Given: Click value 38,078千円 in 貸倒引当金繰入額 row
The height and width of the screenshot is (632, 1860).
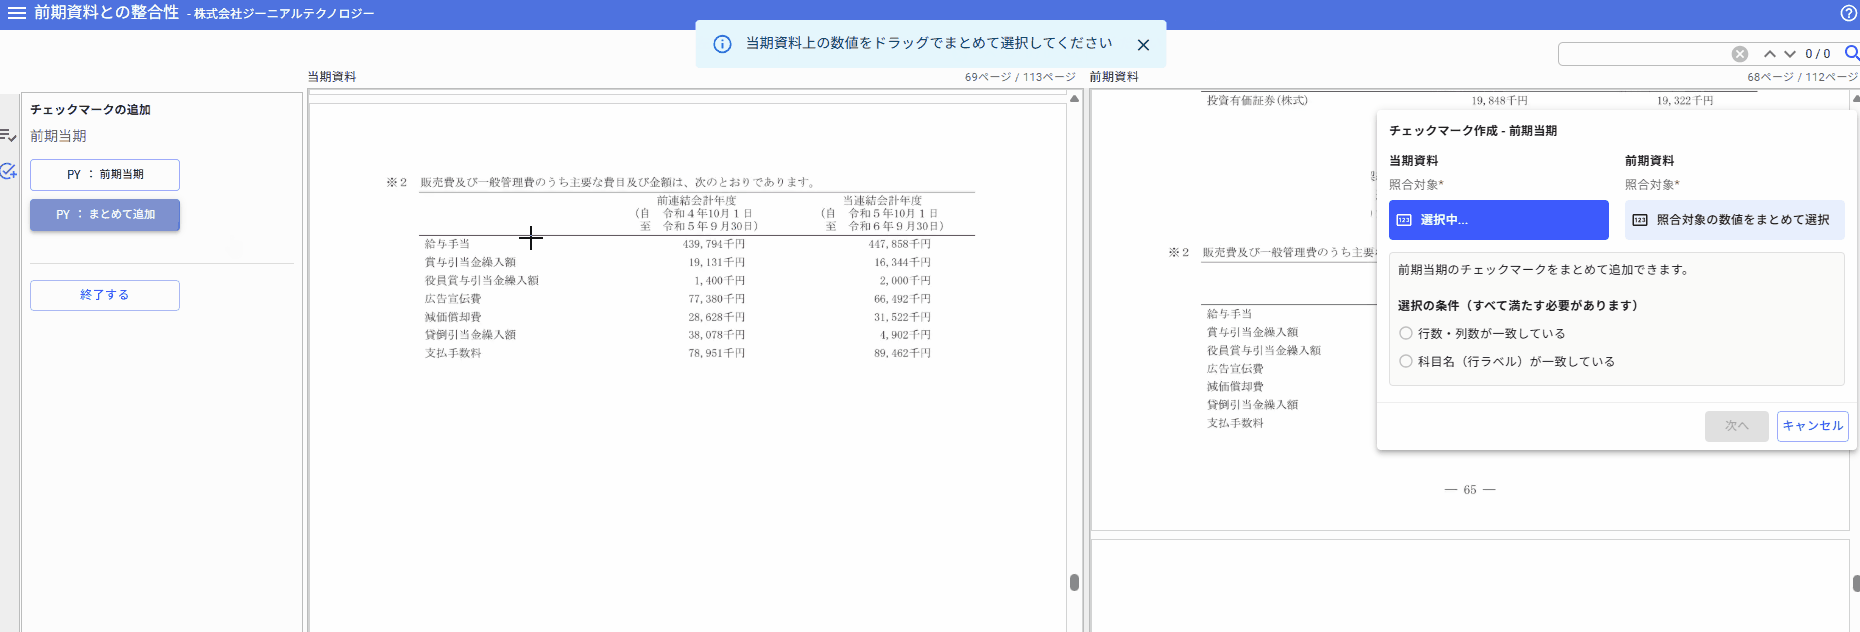Looking at the screenshot, I should pos(716,334).
